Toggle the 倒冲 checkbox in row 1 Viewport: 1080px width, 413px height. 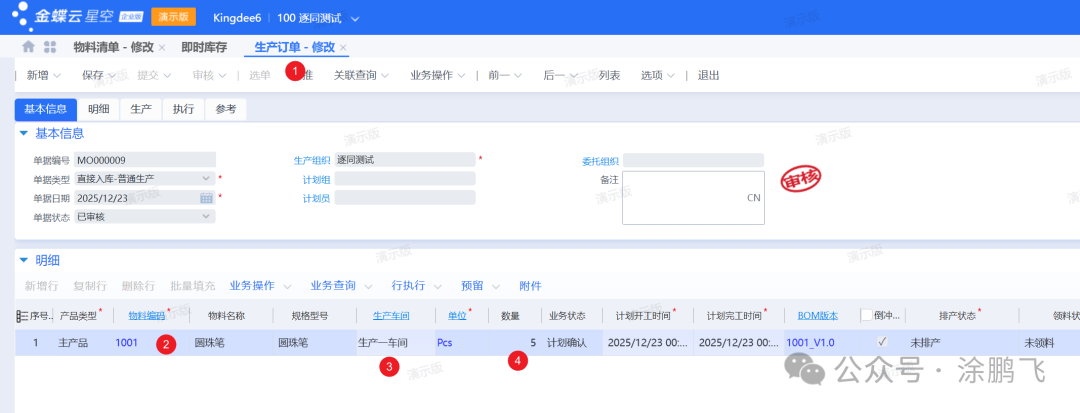tap(882, 342)
